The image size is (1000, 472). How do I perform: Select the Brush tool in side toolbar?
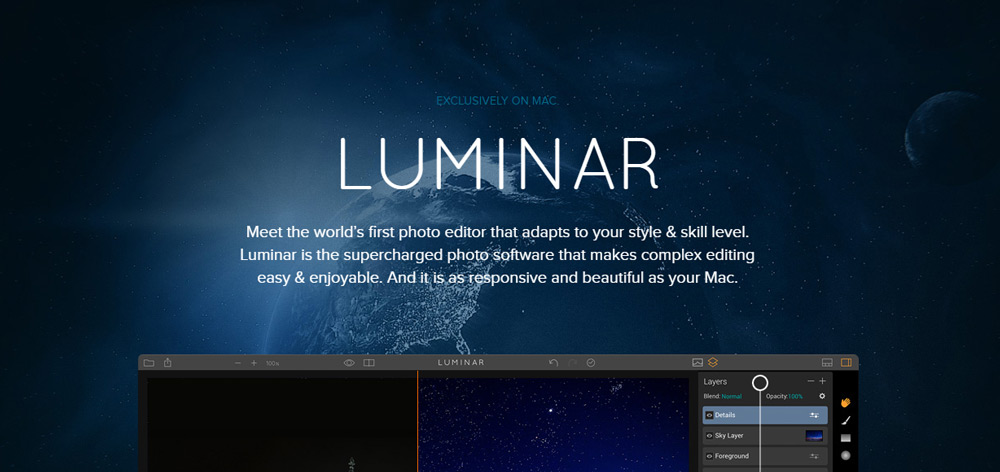846,420
